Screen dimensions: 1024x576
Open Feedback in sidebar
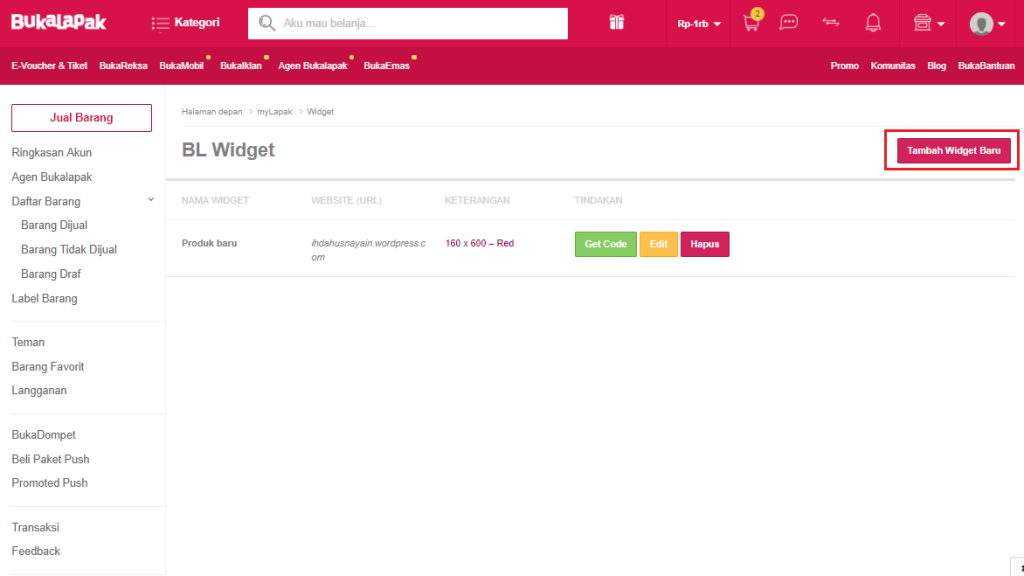click(x=36, y=551)
